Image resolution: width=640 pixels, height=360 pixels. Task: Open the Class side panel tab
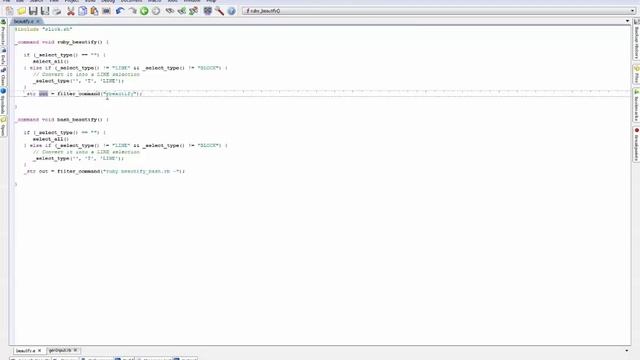(x=3, y=77)
